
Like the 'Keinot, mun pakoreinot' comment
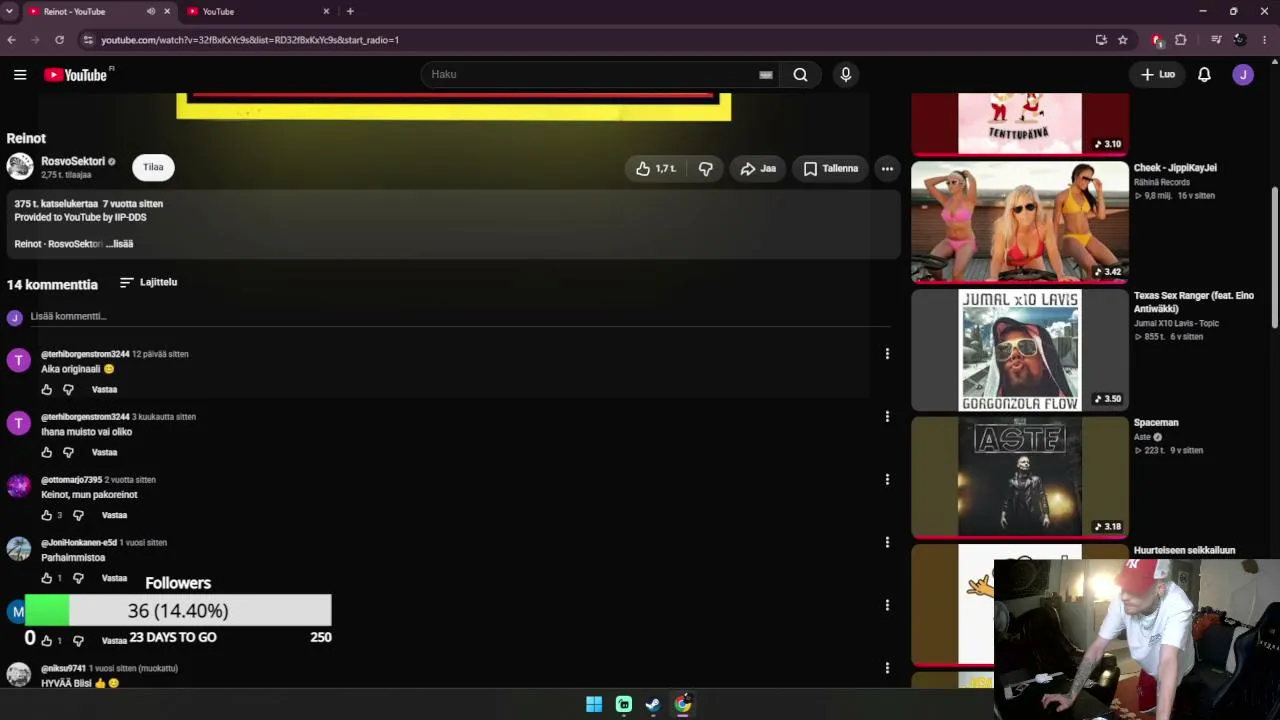[46, 516]
